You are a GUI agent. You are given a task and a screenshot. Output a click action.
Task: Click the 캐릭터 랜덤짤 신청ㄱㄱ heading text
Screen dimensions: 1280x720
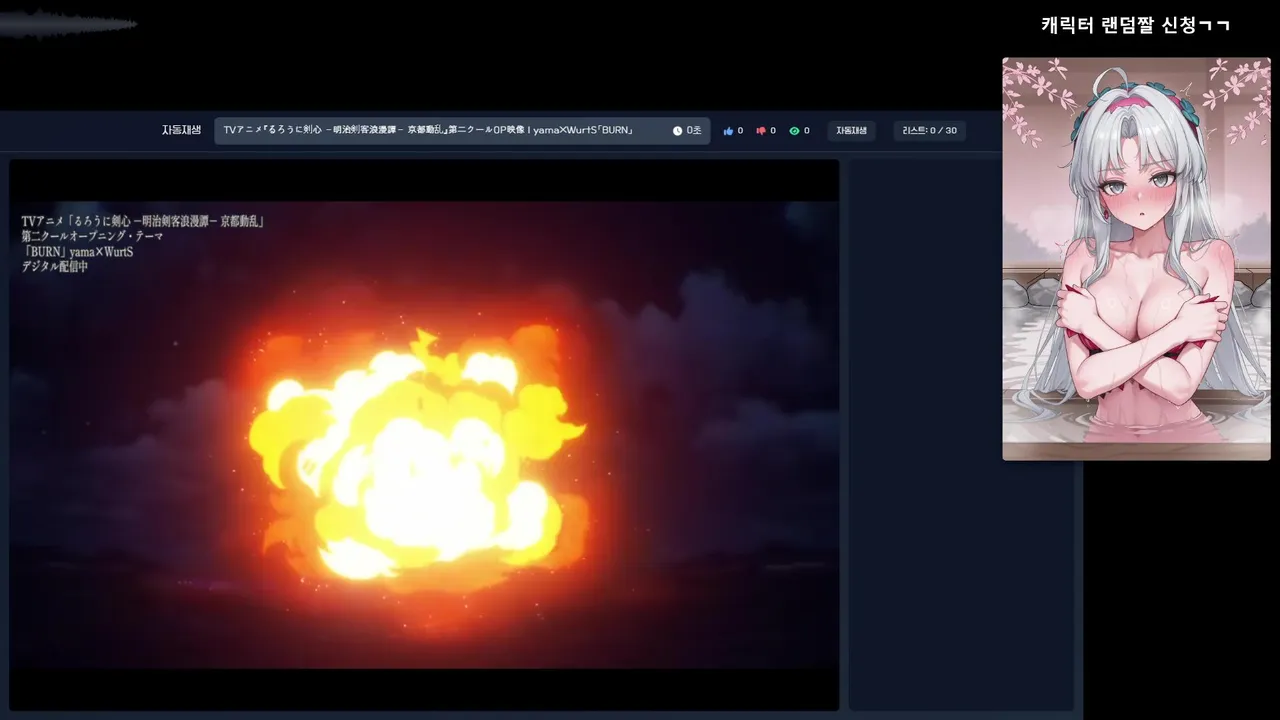(1135, 25)
